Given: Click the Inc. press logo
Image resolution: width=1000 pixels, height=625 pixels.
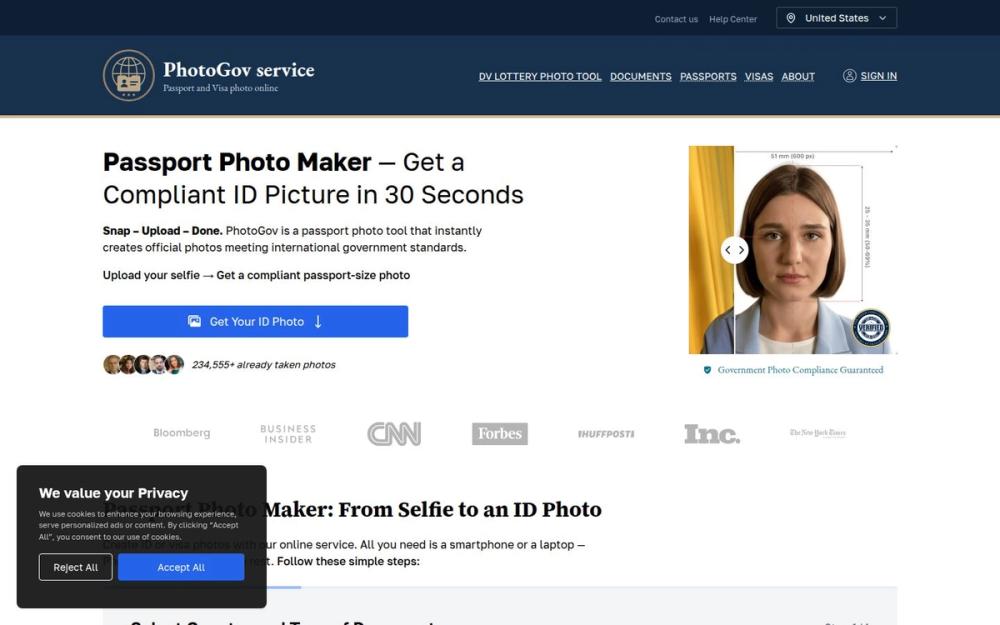Looking at the screenshot, I should tap(712, 433).
